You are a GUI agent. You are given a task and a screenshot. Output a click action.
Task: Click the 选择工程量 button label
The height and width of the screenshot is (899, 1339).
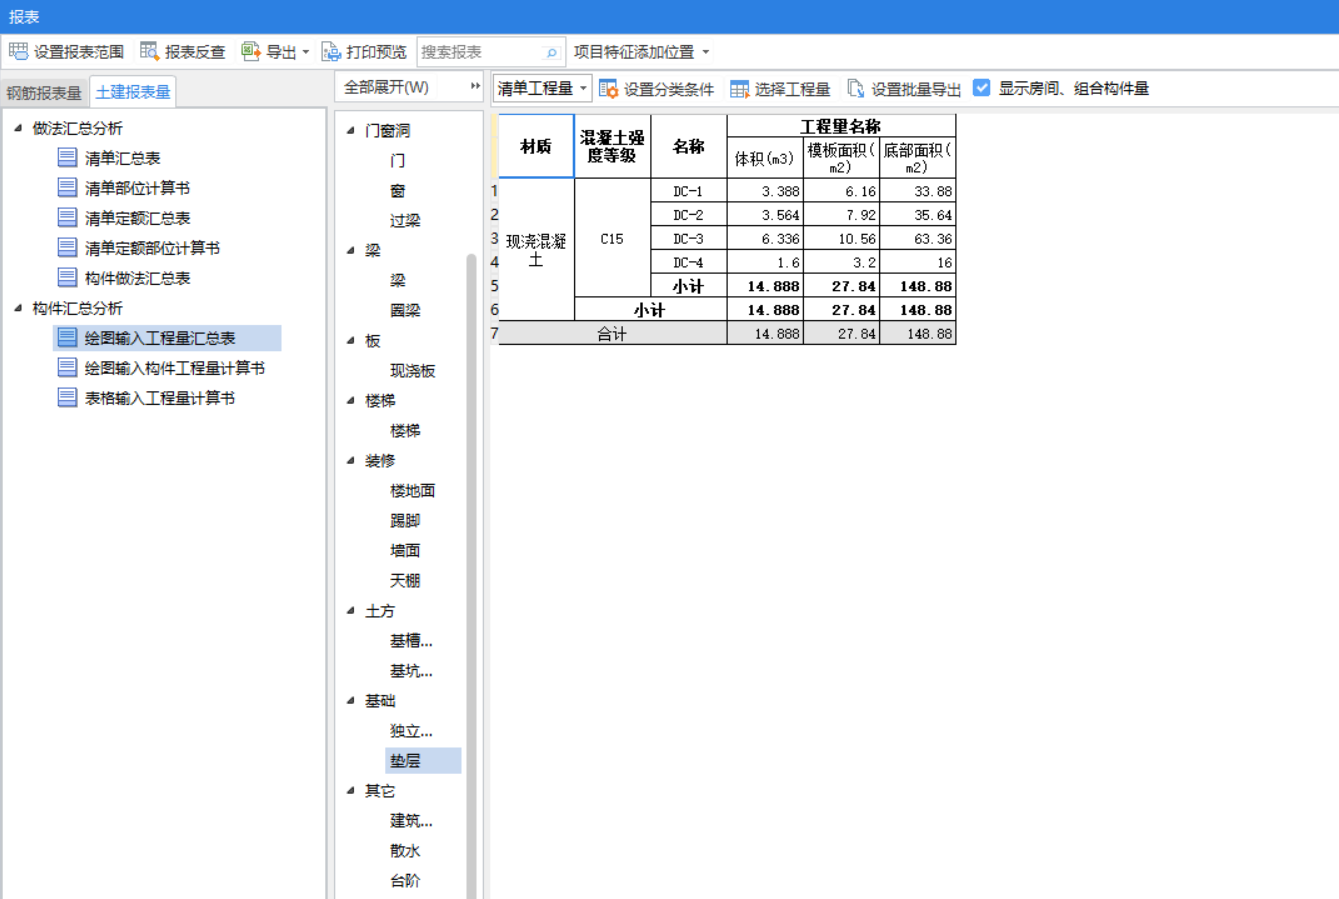792,89
